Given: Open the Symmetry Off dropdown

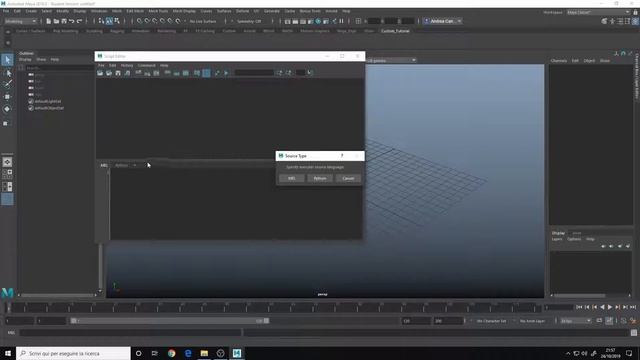Looking at the screenshot, I should [249, 21].
